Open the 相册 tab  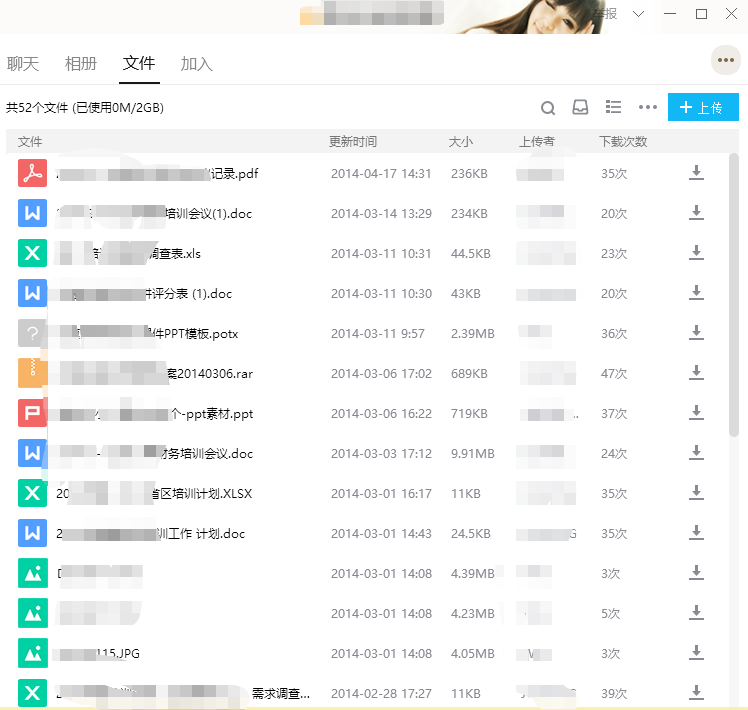[81, 63]
